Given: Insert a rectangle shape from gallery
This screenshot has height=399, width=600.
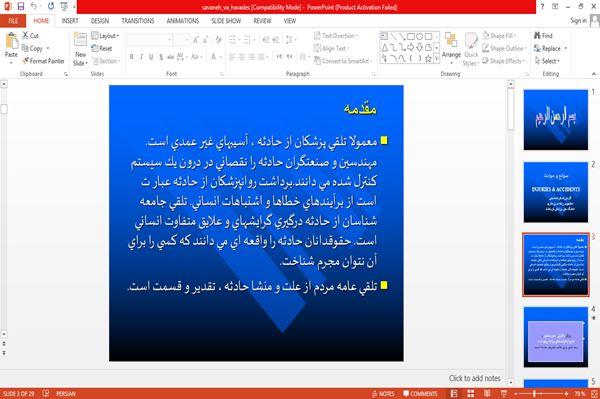Looking at the screenshot, I should pyautogui.click(x=411, y=37).
